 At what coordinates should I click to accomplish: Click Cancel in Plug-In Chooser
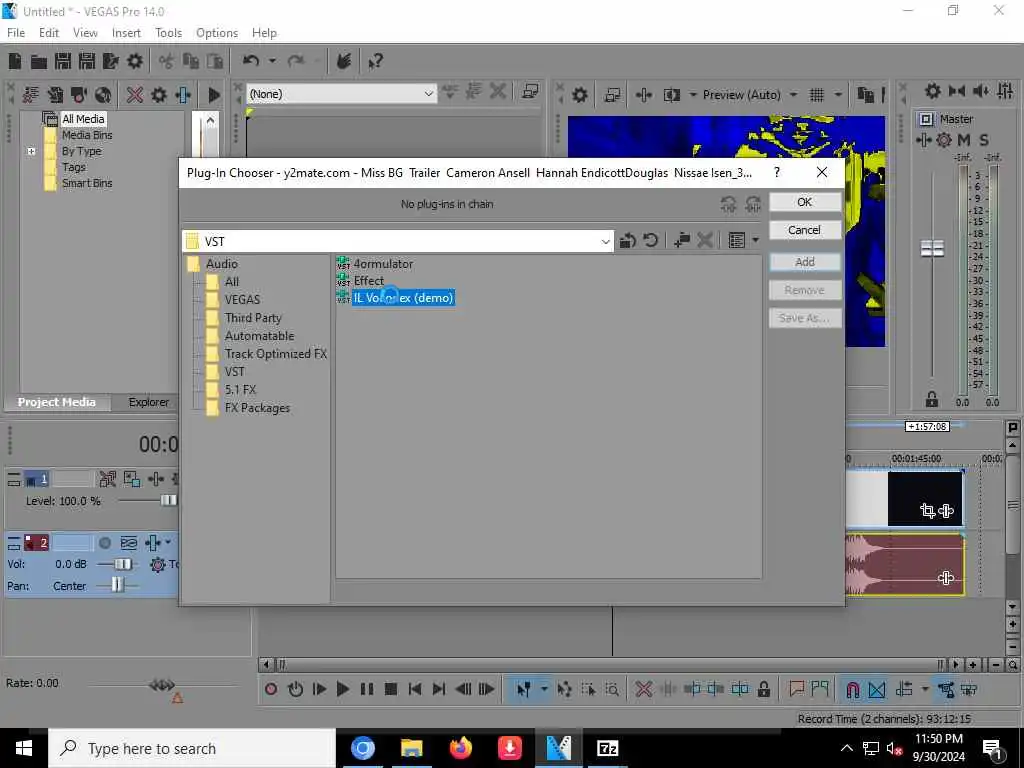tap(805, 230)
